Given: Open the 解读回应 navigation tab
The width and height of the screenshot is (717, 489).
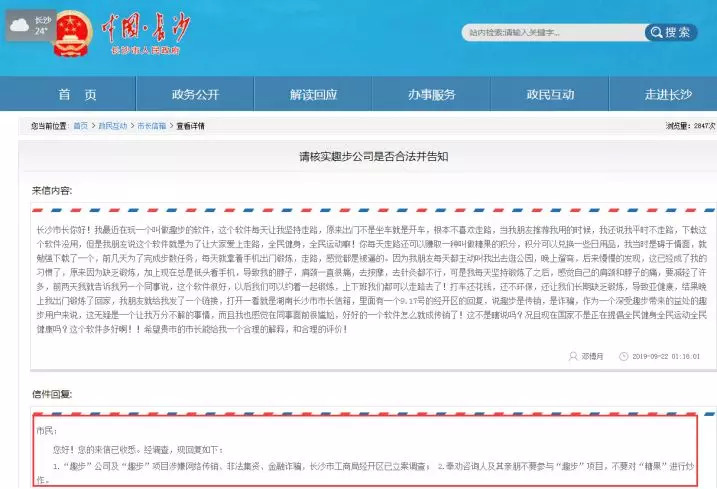Looking at the screenshot, I should tap(314, 94).
